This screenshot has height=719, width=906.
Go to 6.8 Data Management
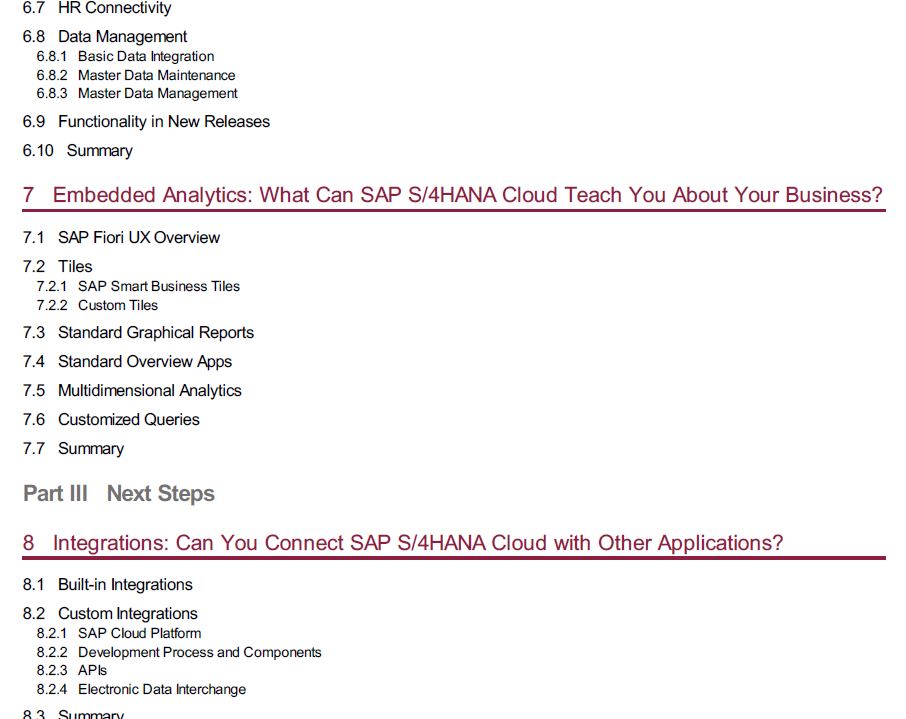(105, 36)
